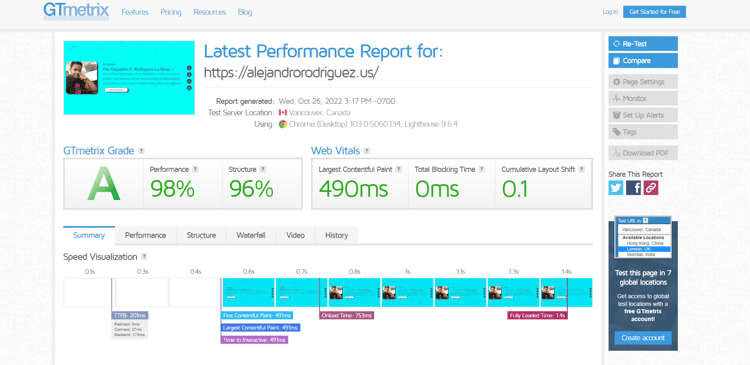Click the 0.1 layout shift value

(x=515, y=189)
